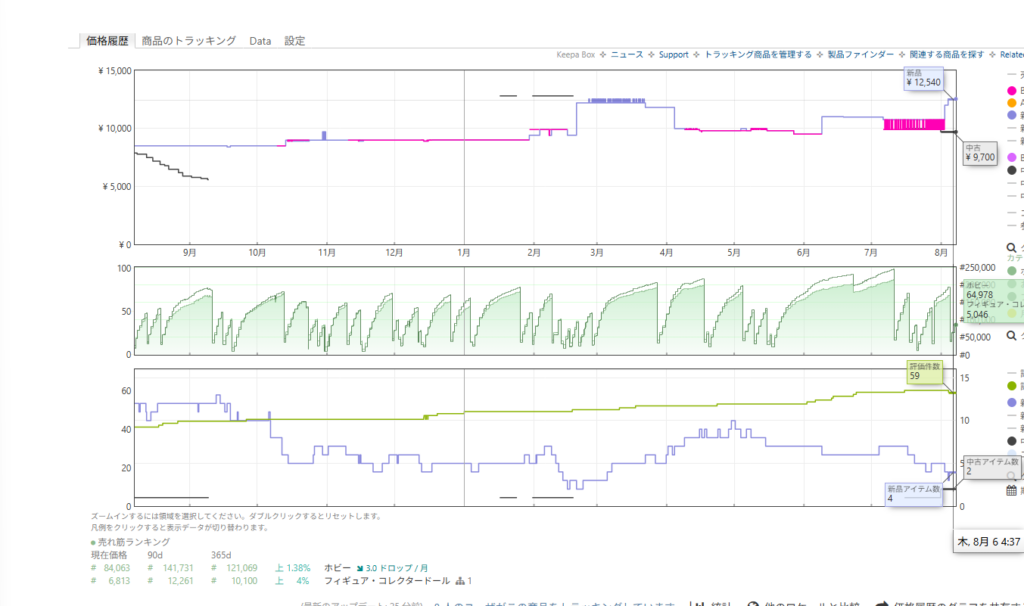Click 90d rank value 12,261
1024x606 pixels.
(x=180, y=581)
